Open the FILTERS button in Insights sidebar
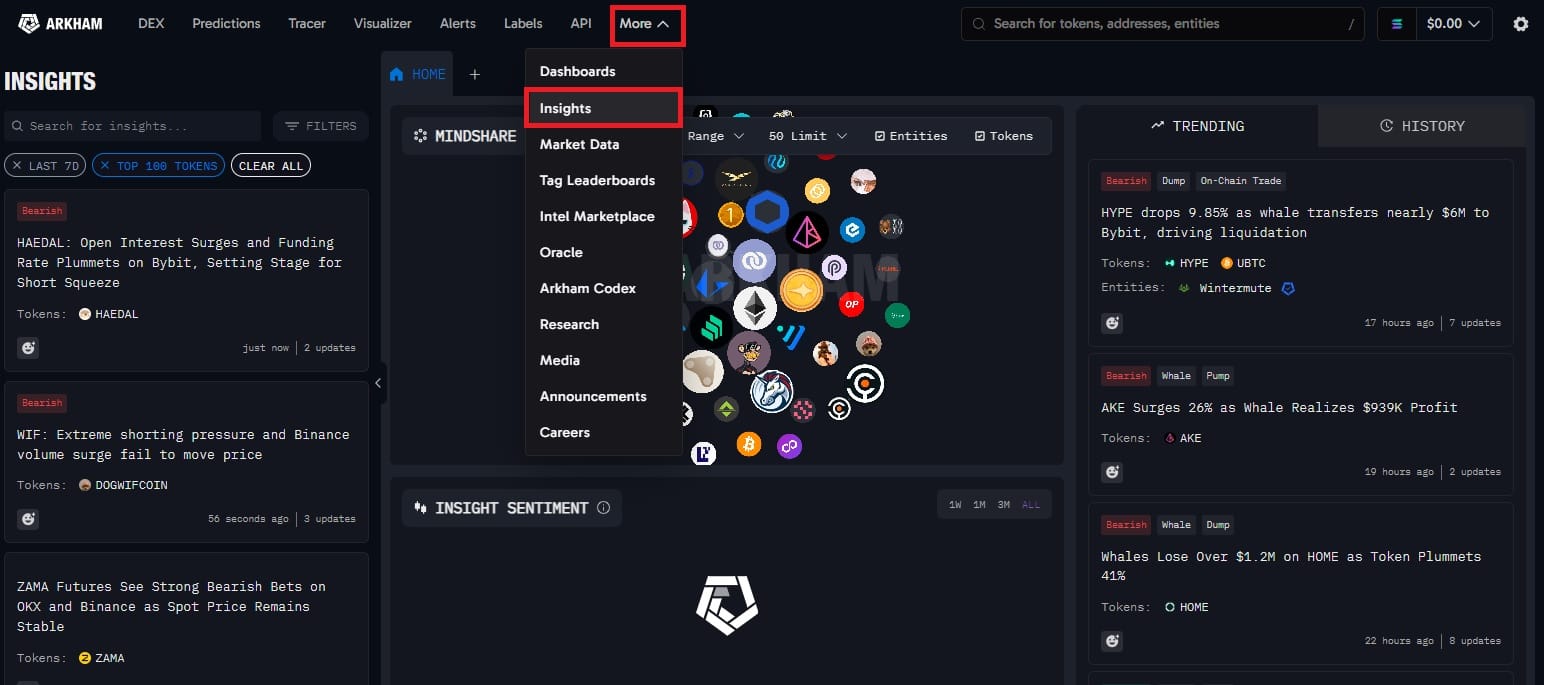 [x=321, y=126]
